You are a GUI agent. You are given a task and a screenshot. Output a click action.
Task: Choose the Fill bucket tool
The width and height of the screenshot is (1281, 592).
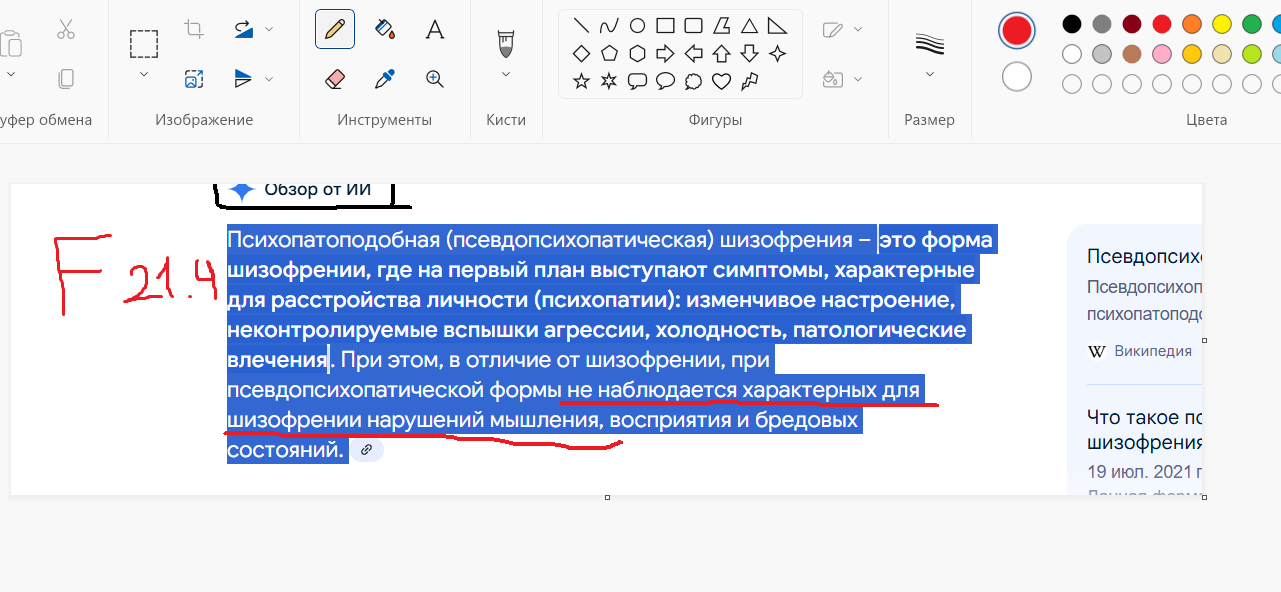[385, 29]
